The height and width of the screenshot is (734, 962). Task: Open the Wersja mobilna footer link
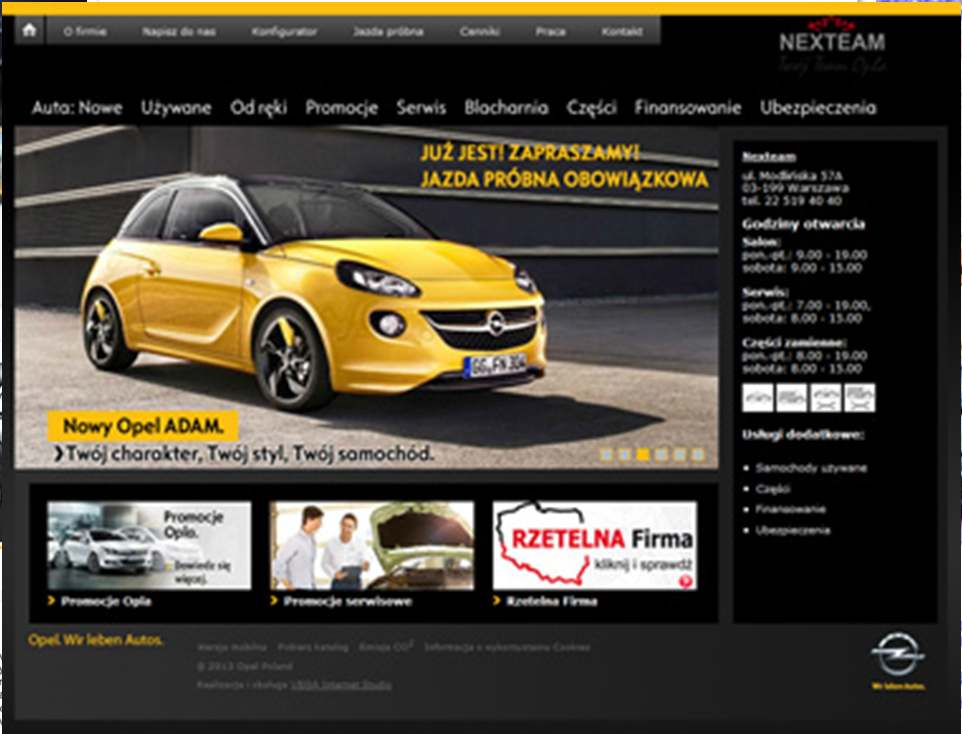(232, 647)
